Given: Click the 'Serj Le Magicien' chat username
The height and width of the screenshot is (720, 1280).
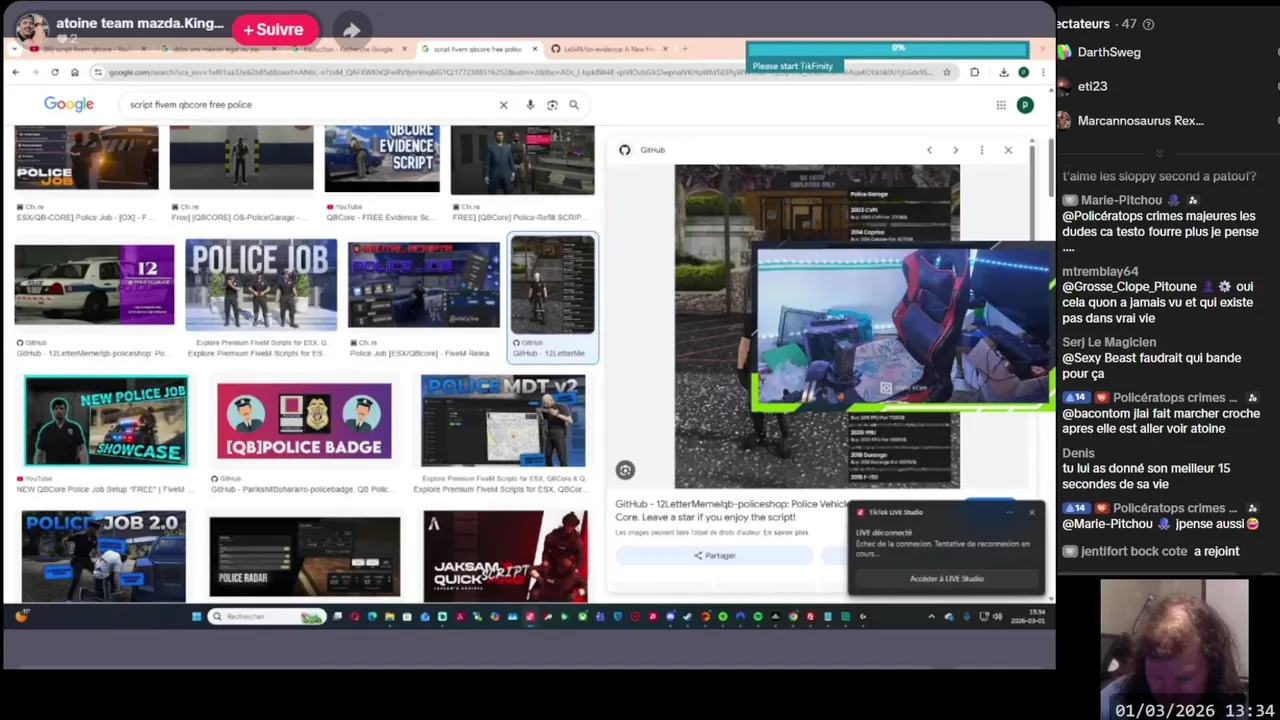Looking at the screenshot, I should point(1109,342).
